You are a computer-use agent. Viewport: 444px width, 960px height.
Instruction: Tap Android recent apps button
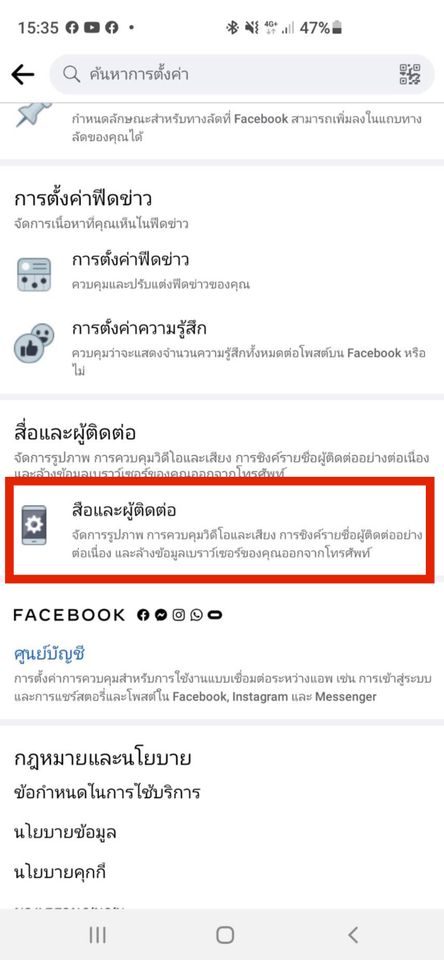[x=97, y=934]
